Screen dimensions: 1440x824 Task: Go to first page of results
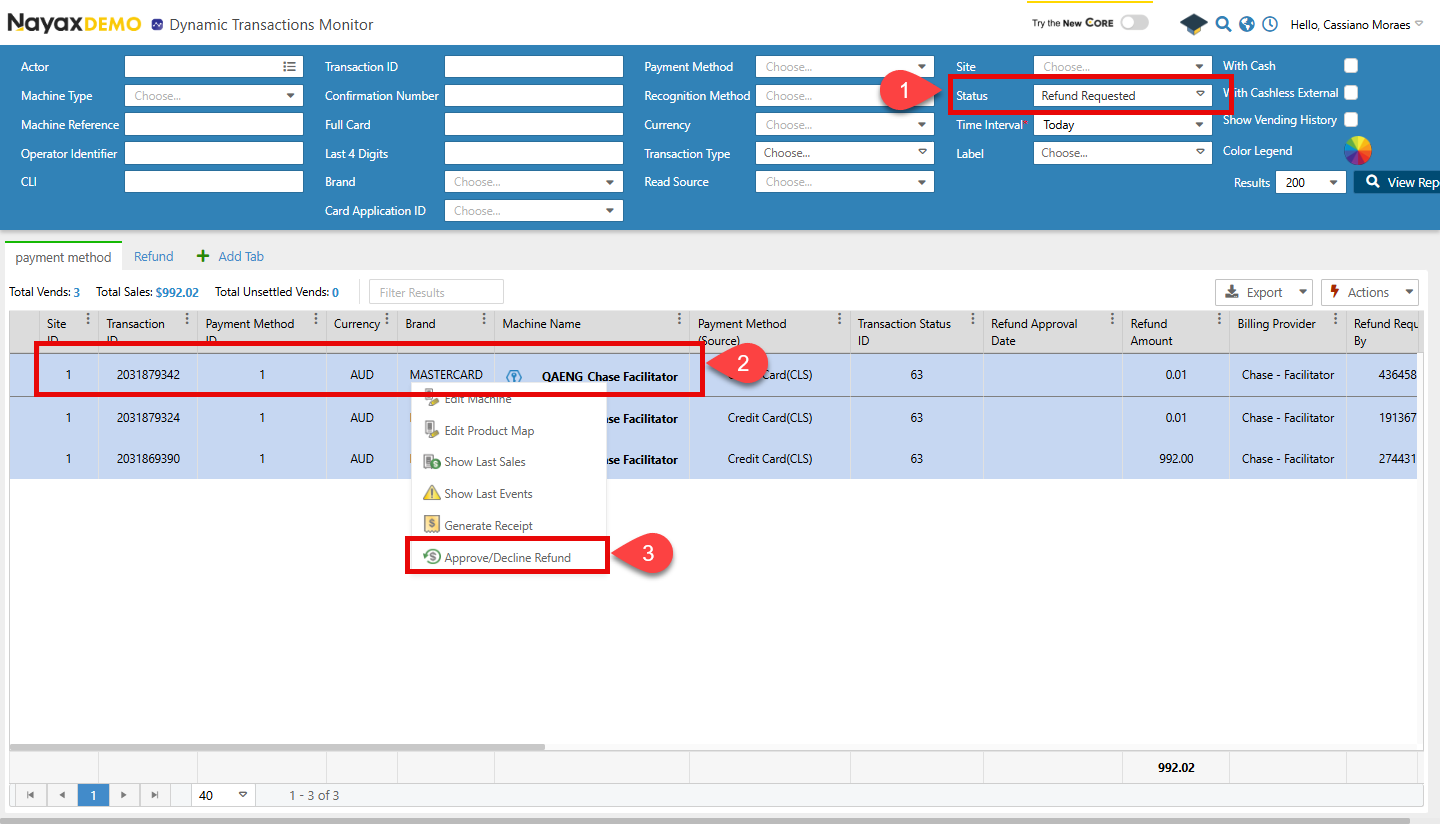pyautogui.click(x=30, y=795)
